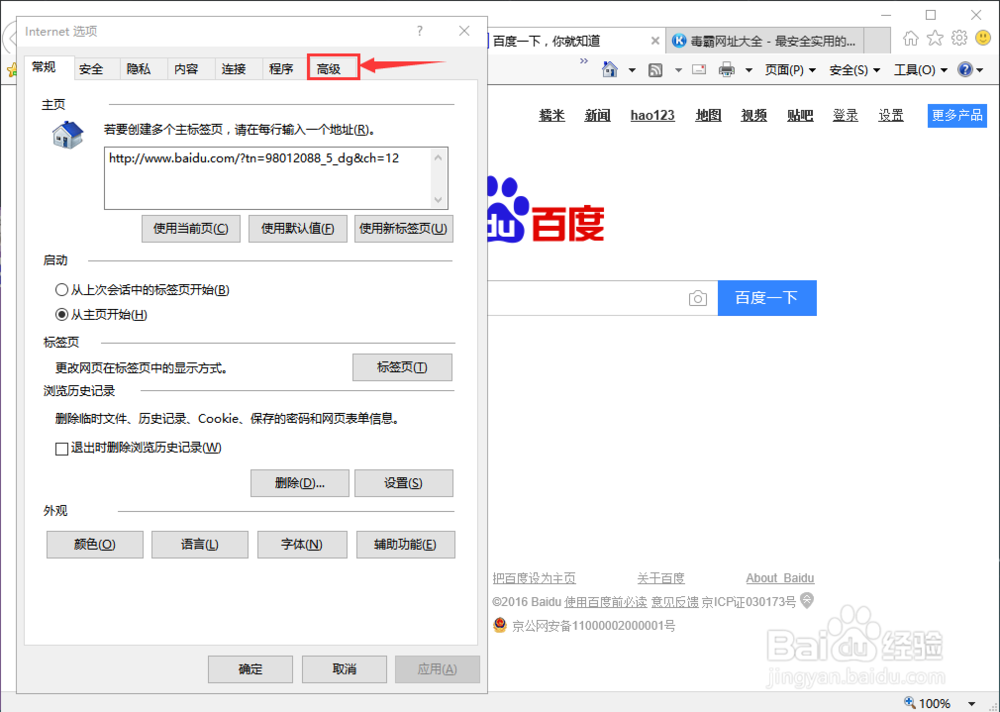The width and height of the screenshot is (1000, 712).
Task: Click the RSS feed icon
Action: (655, 69)
